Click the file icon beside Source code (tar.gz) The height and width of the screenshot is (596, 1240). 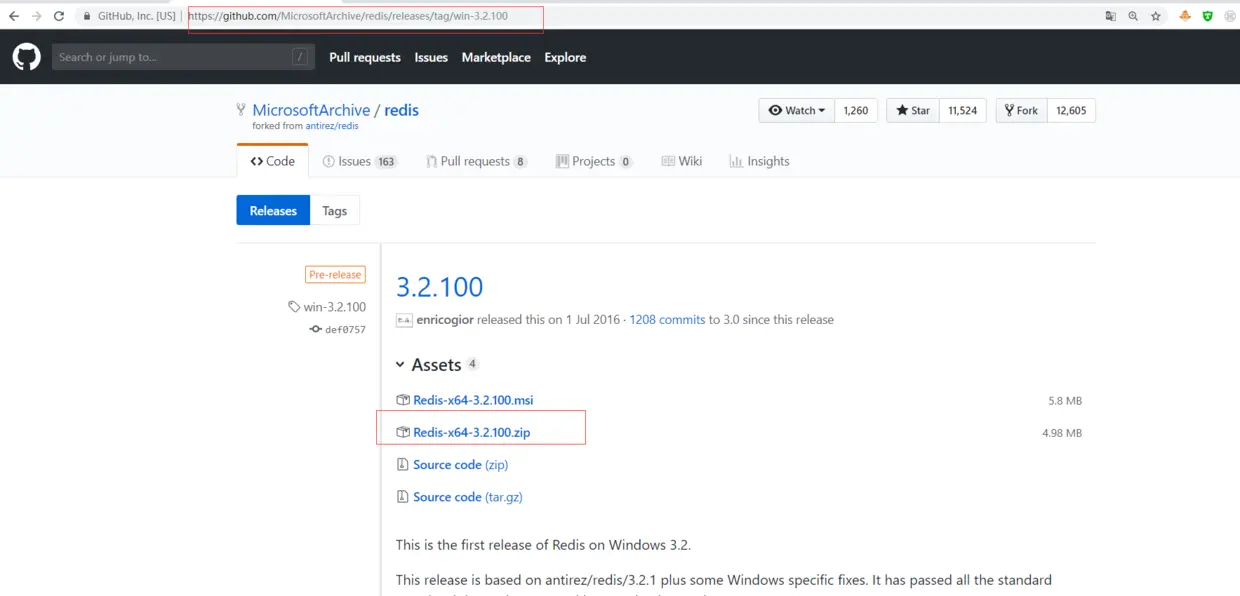pos(402,496)
